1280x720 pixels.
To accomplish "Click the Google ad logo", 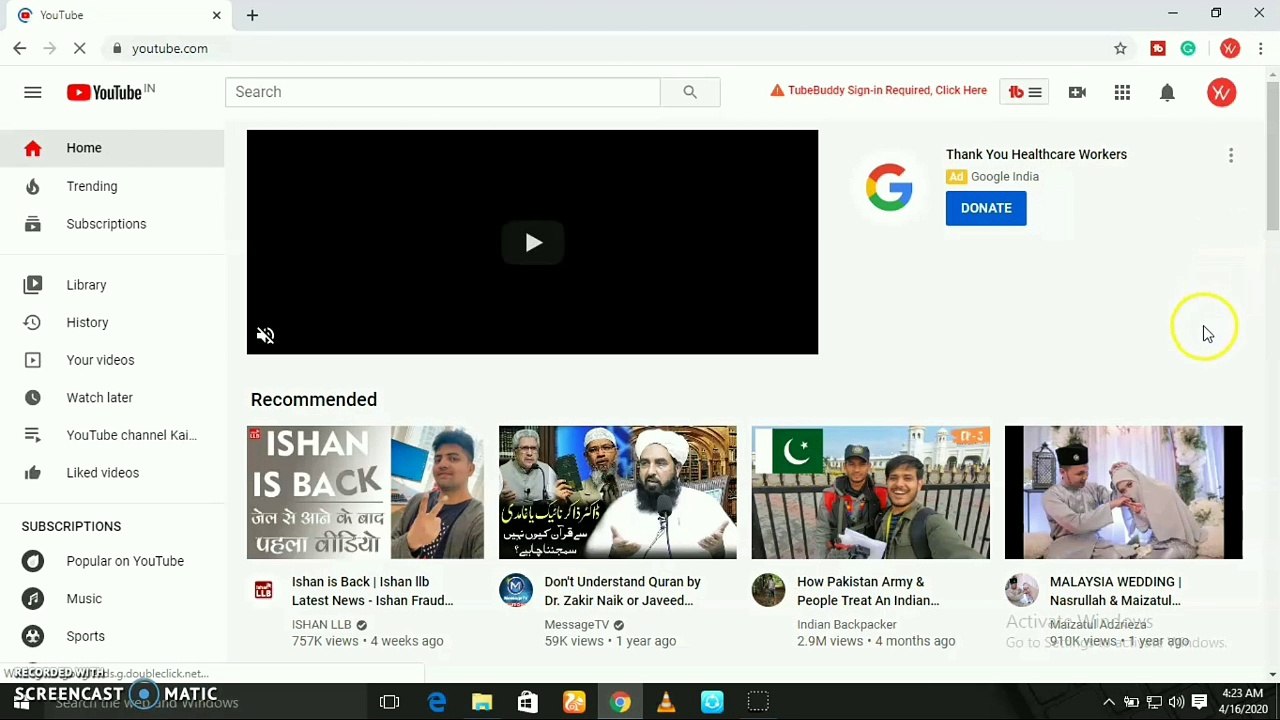I will pos(889,187).
